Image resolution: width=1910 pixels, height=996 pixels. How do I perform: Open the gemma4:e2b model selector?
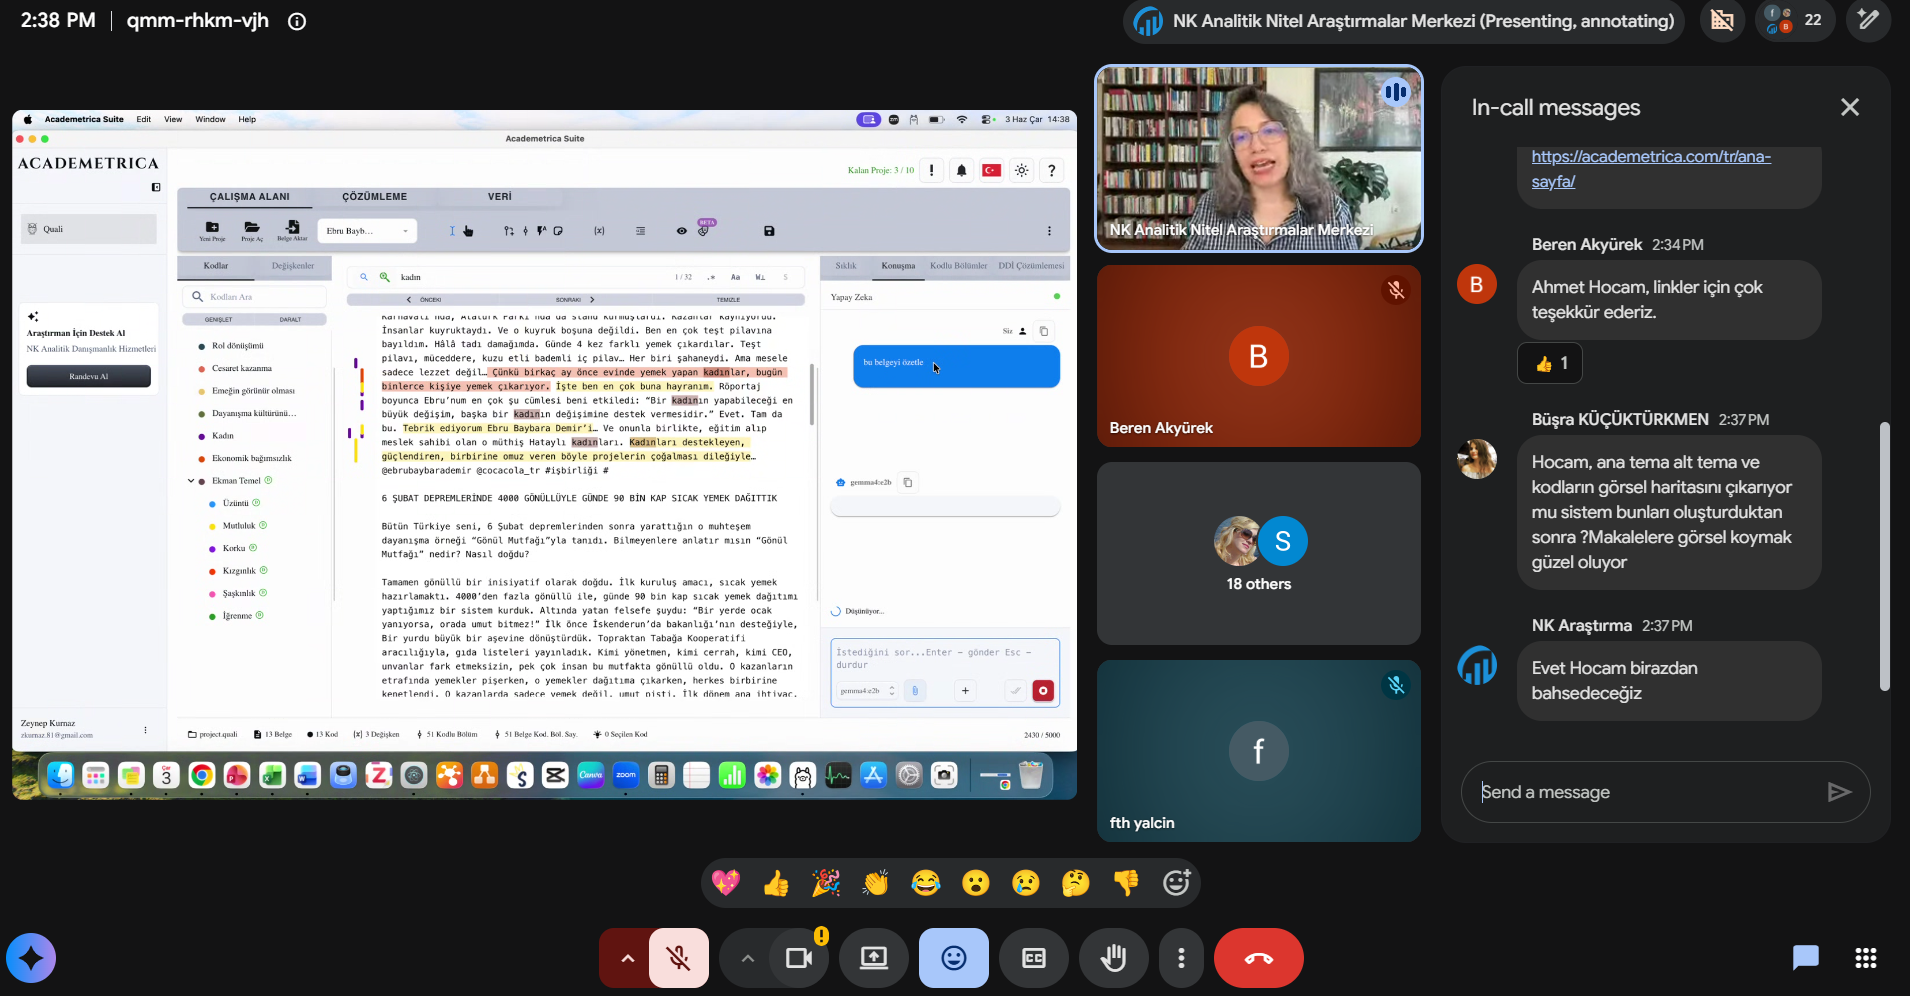click(x=867, y=690)
